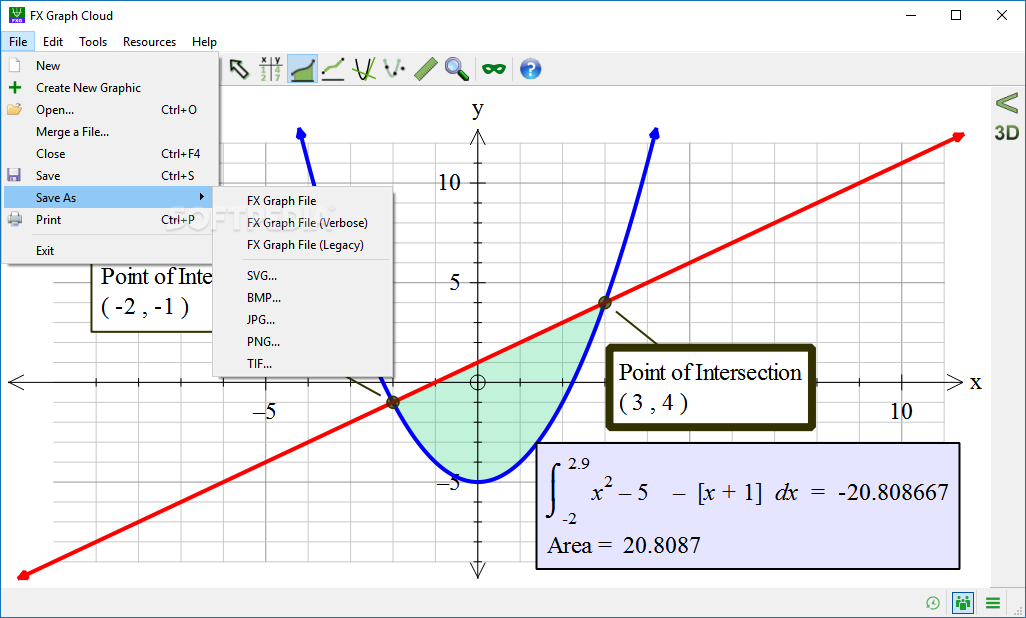Viewport: 1026px width, 618px height.
Task: Click the history clock icon in status bar
Action: tap(933, 603)
